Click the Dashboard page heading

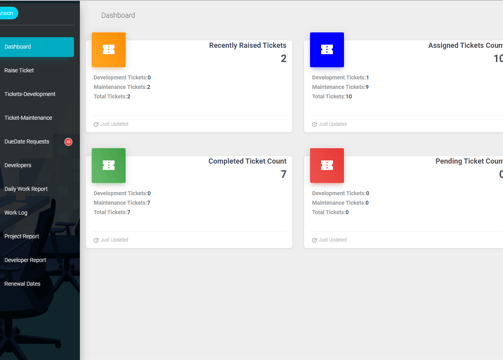pos(118,15)
